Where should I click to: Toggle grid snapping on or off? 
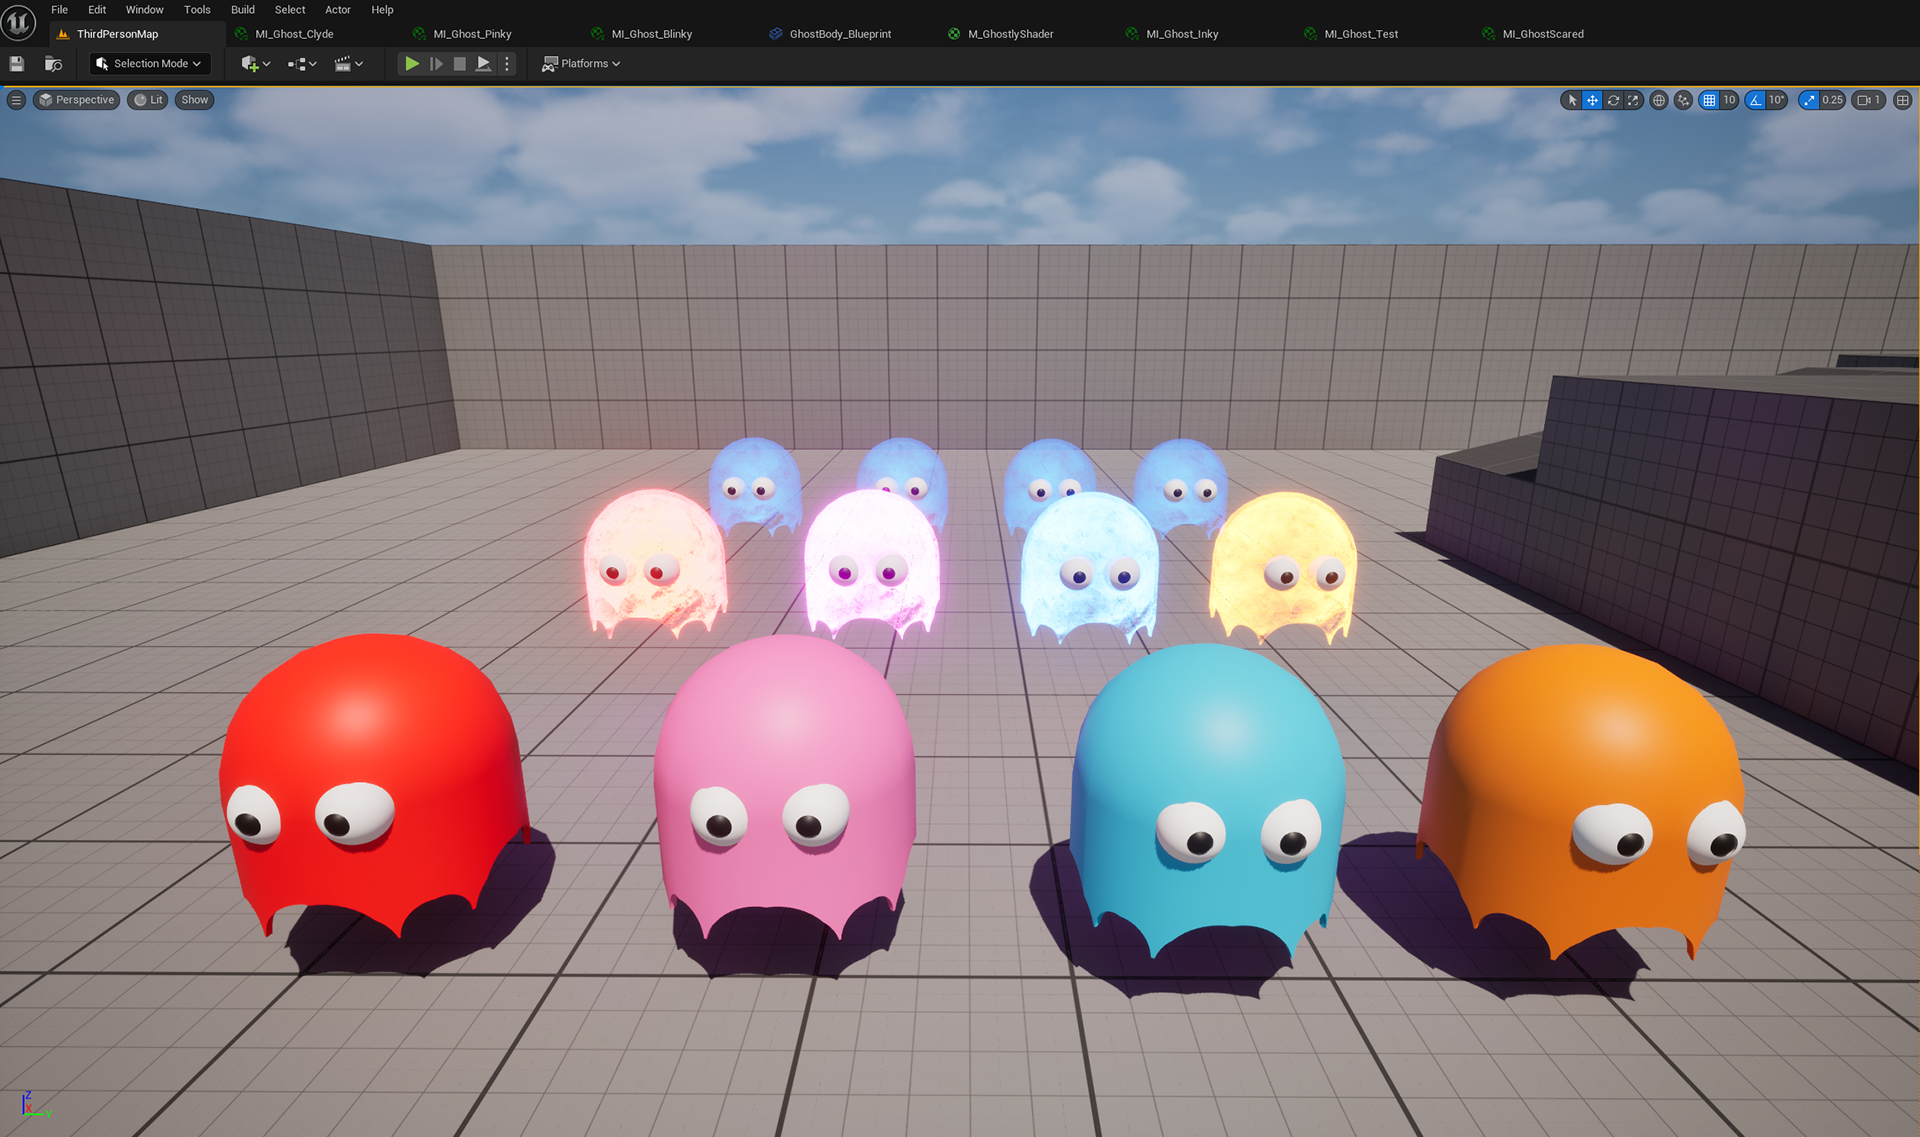(1709, 100)
